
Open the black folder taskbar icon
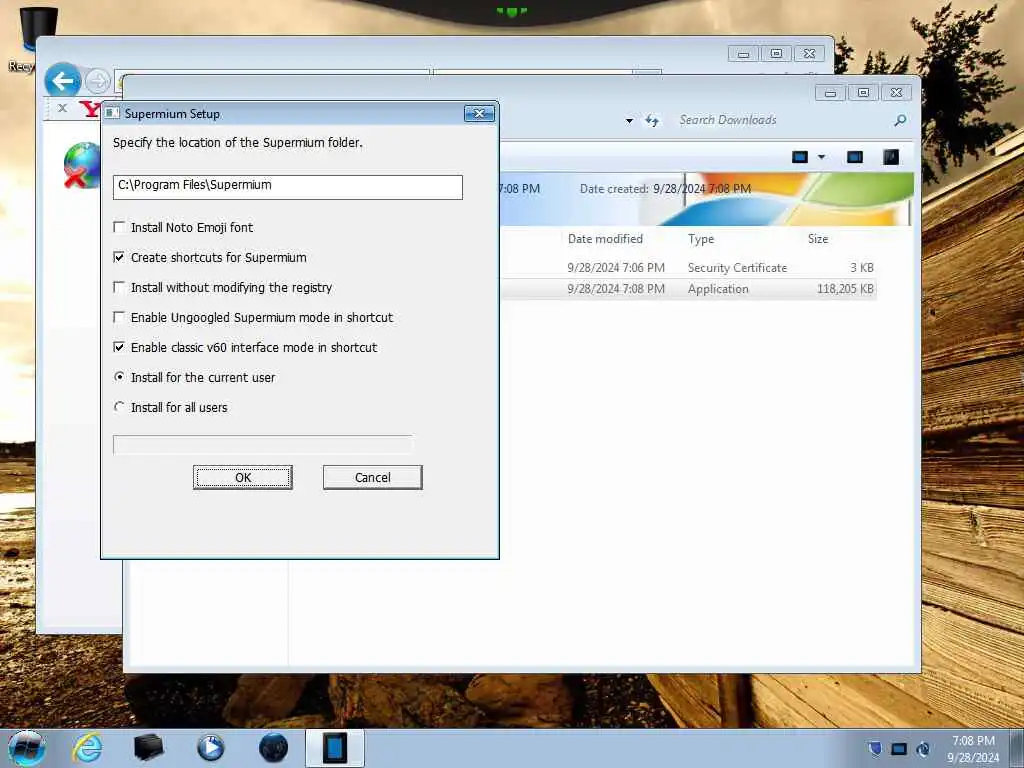click(148, 748)
